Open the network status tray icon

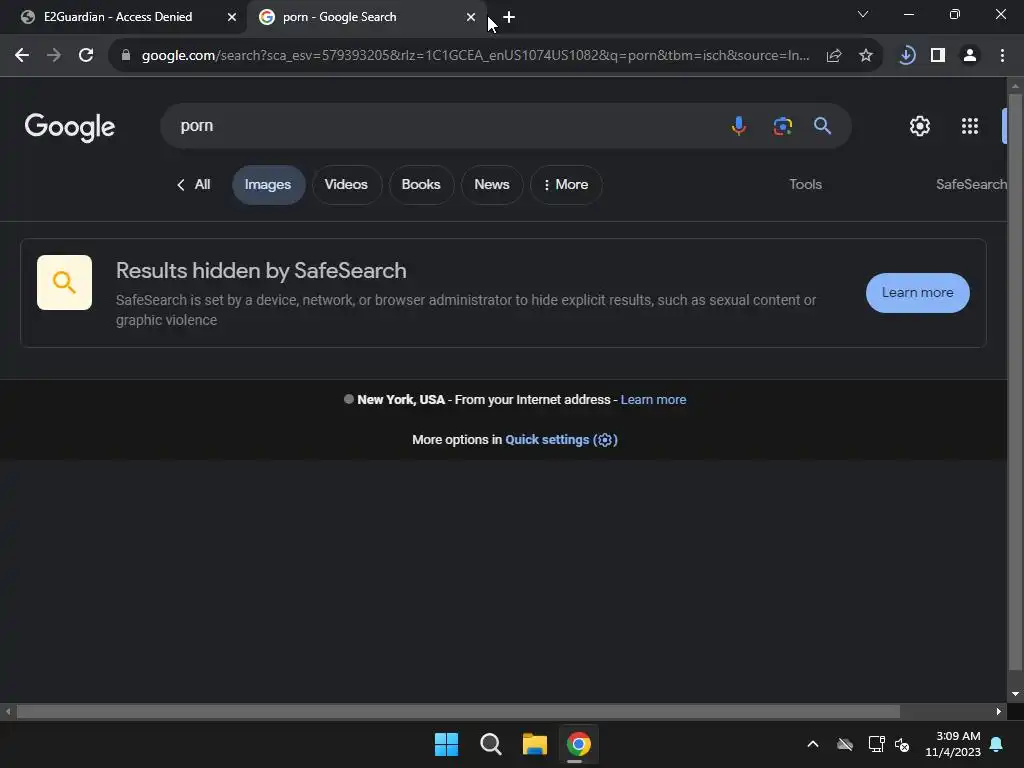click(x=876, y=744)
